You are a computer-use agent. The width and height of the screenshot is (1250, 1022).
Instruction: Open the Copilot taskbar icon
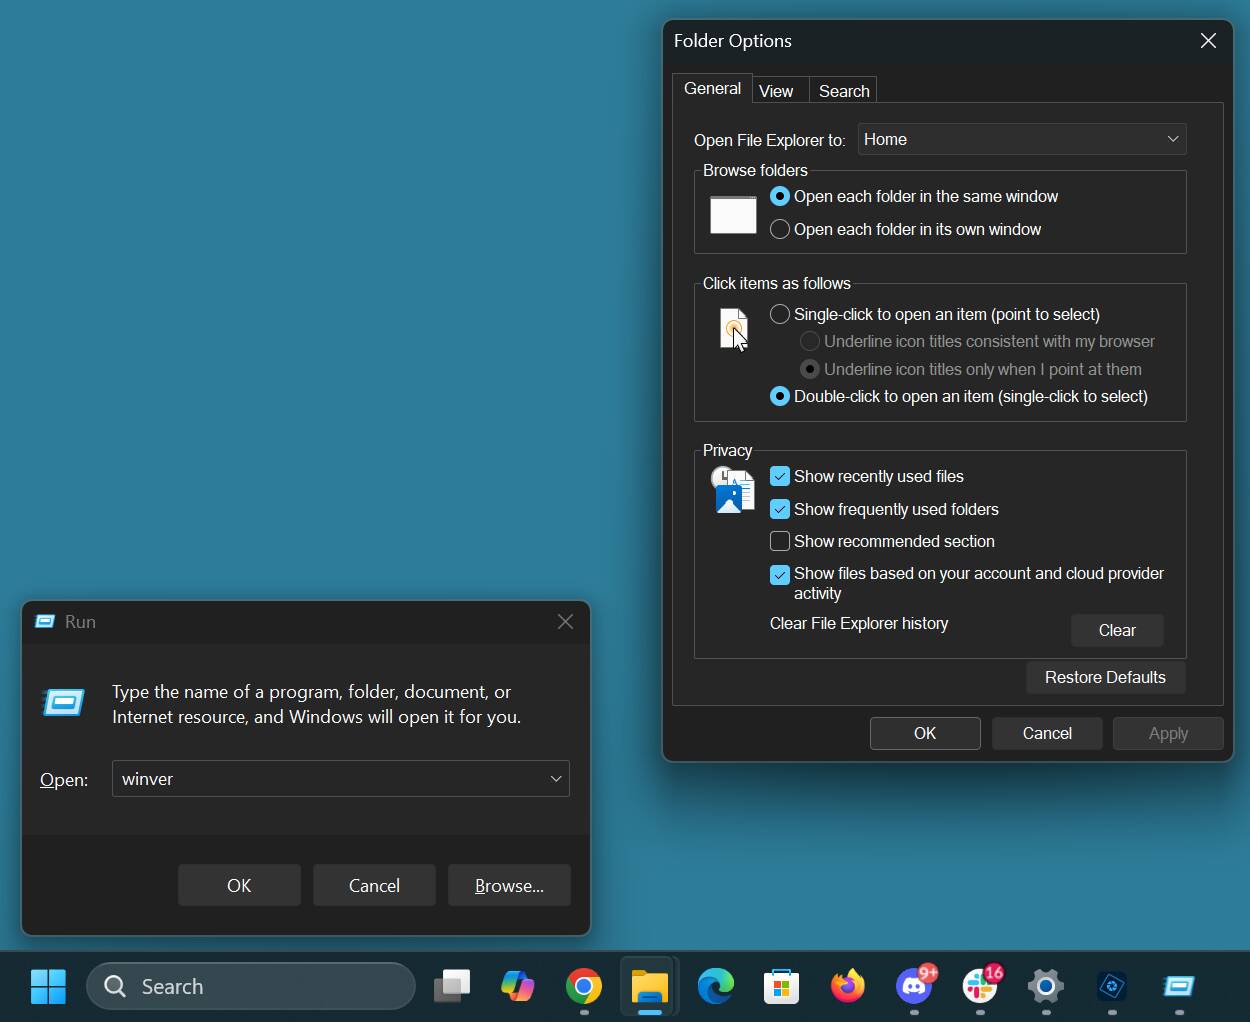(518, 986)
